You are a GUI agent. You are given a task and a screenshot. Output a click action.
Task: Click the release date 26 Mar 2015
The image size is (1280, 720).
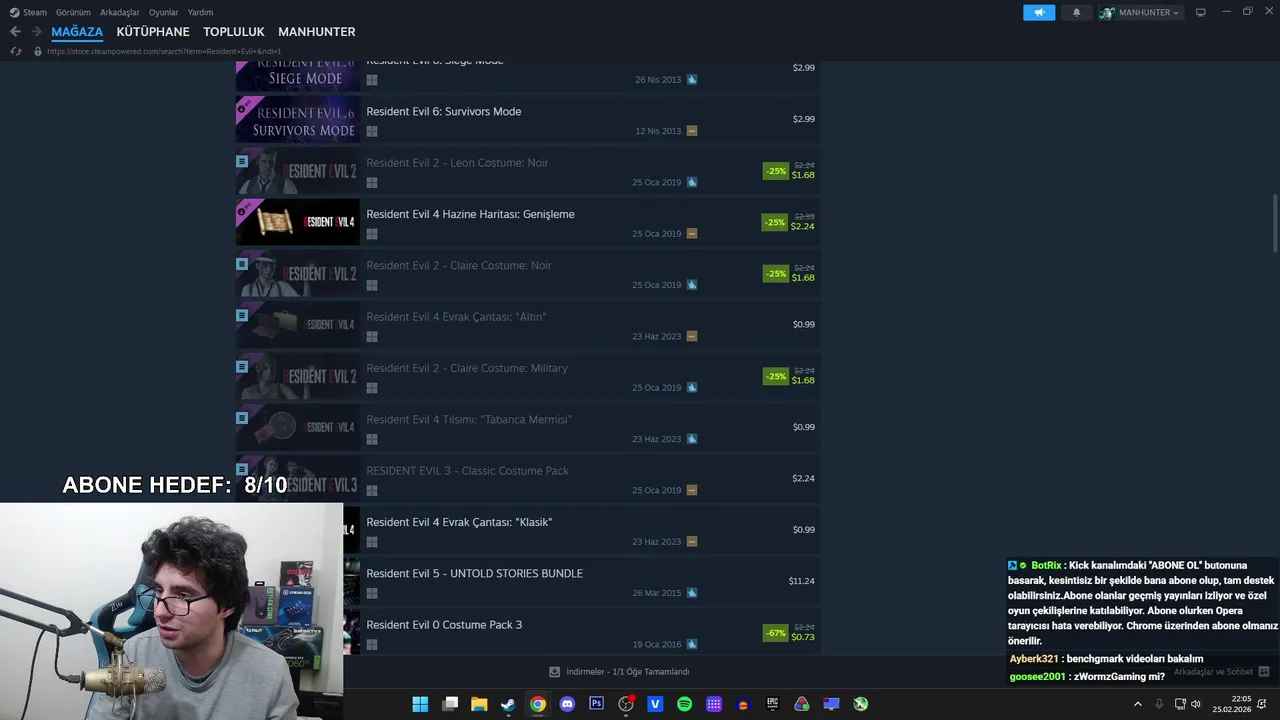tap(656, 593)
